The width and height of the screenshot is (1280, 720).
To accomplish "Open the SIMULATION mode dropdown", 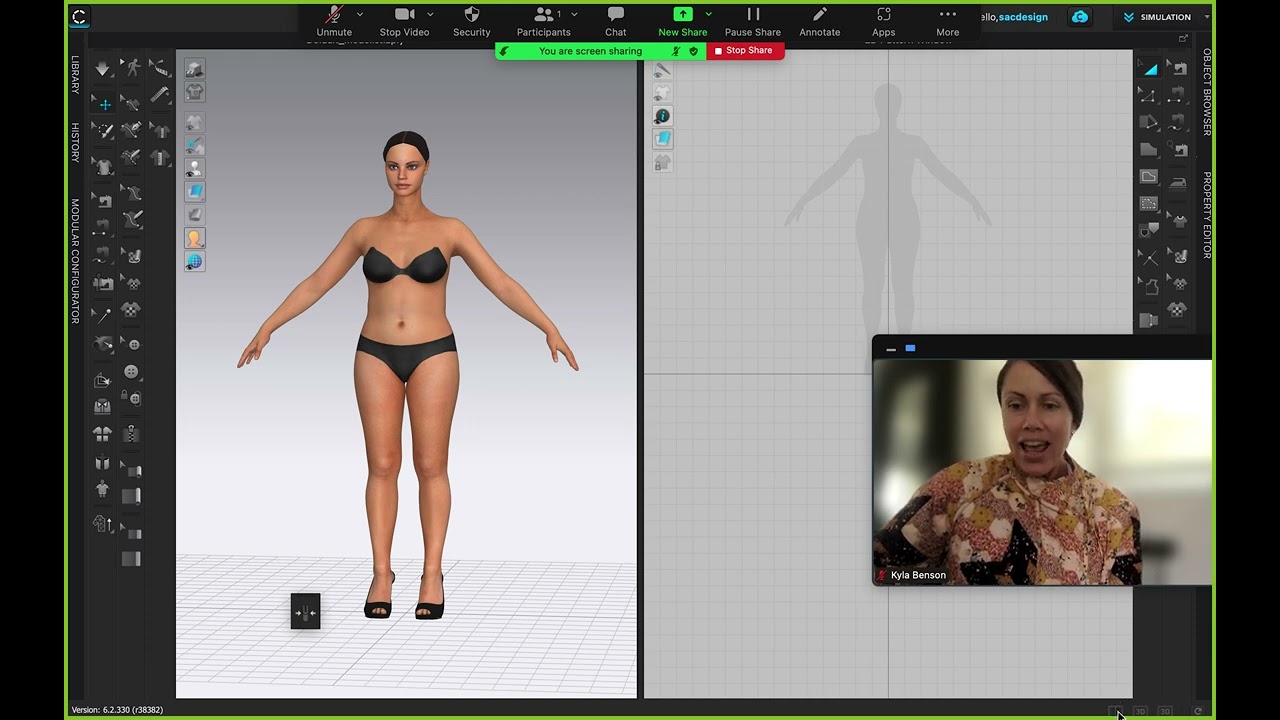I will [1166, 17].
